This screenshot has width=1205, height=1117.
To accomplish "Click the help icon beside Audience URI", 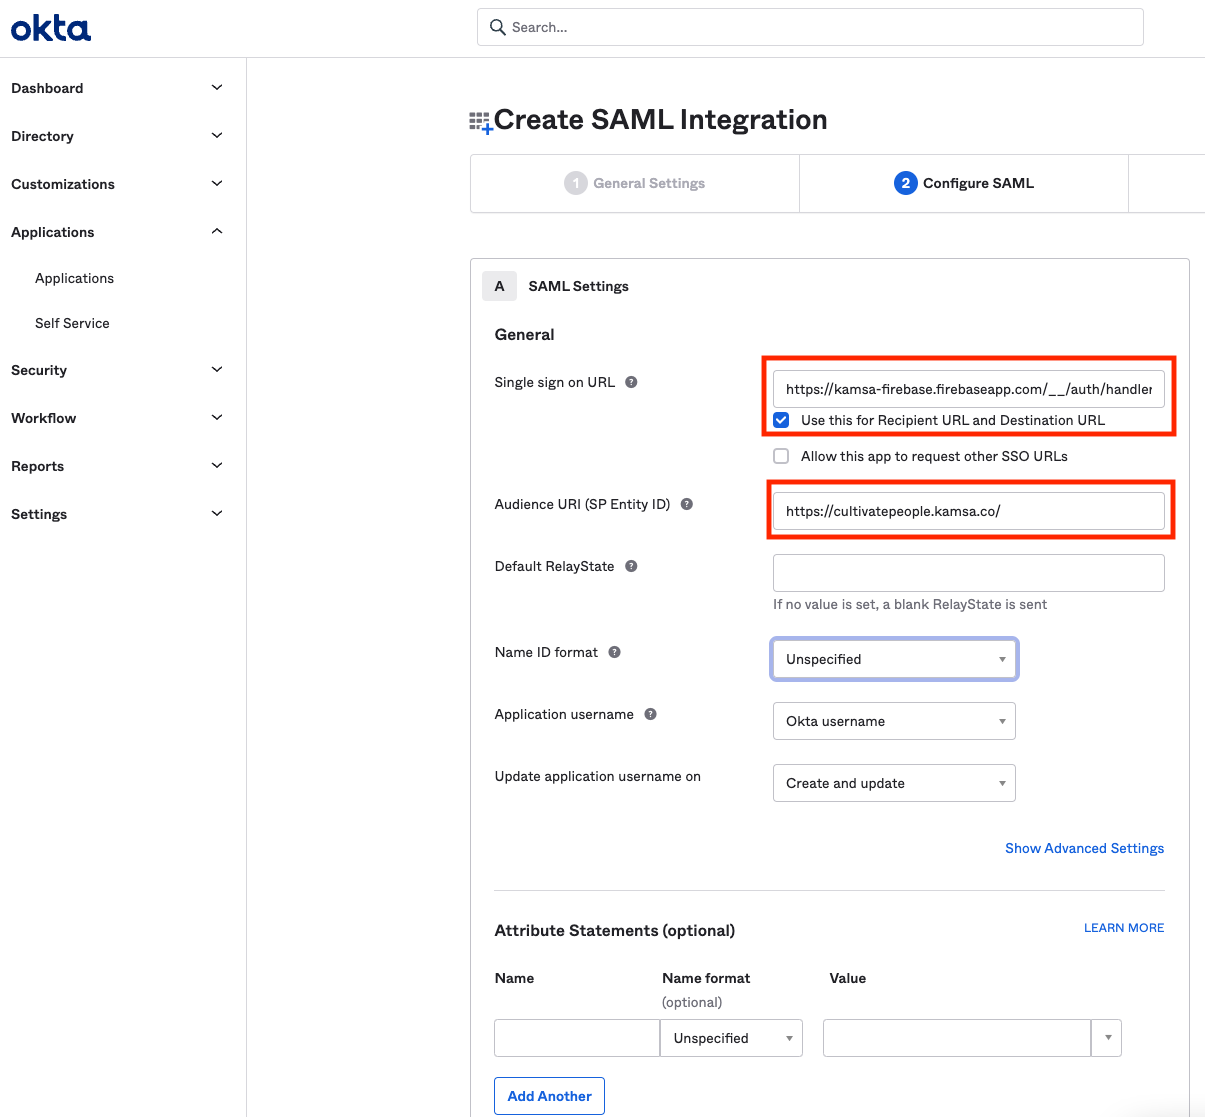I will click(x=687, y=504).
